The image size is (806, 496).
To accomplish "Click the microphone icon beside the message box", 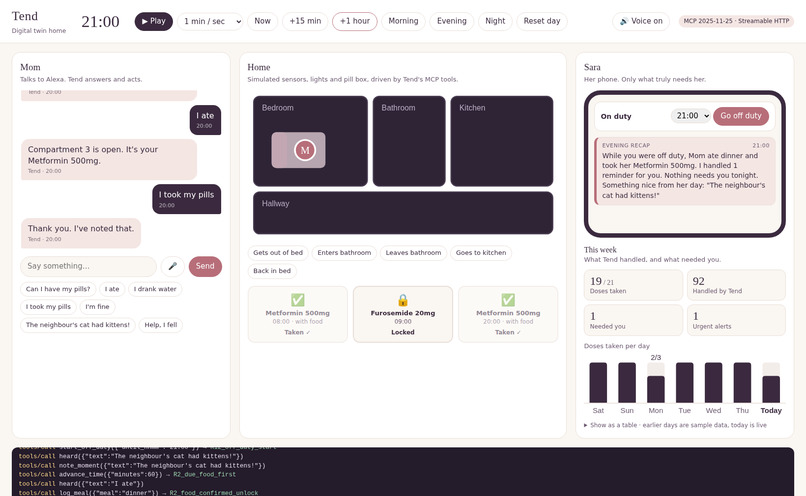I will click(x=173, y=266).
